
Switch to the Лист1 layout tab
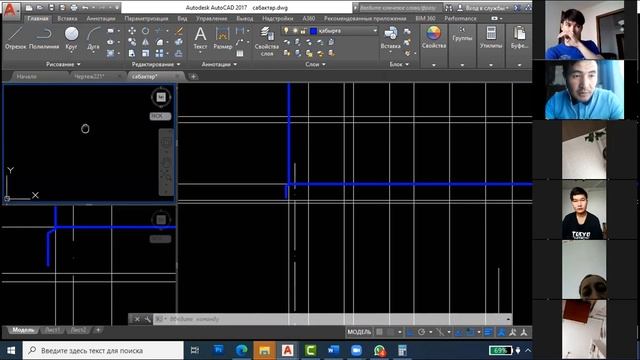click(x=52, y=330)
